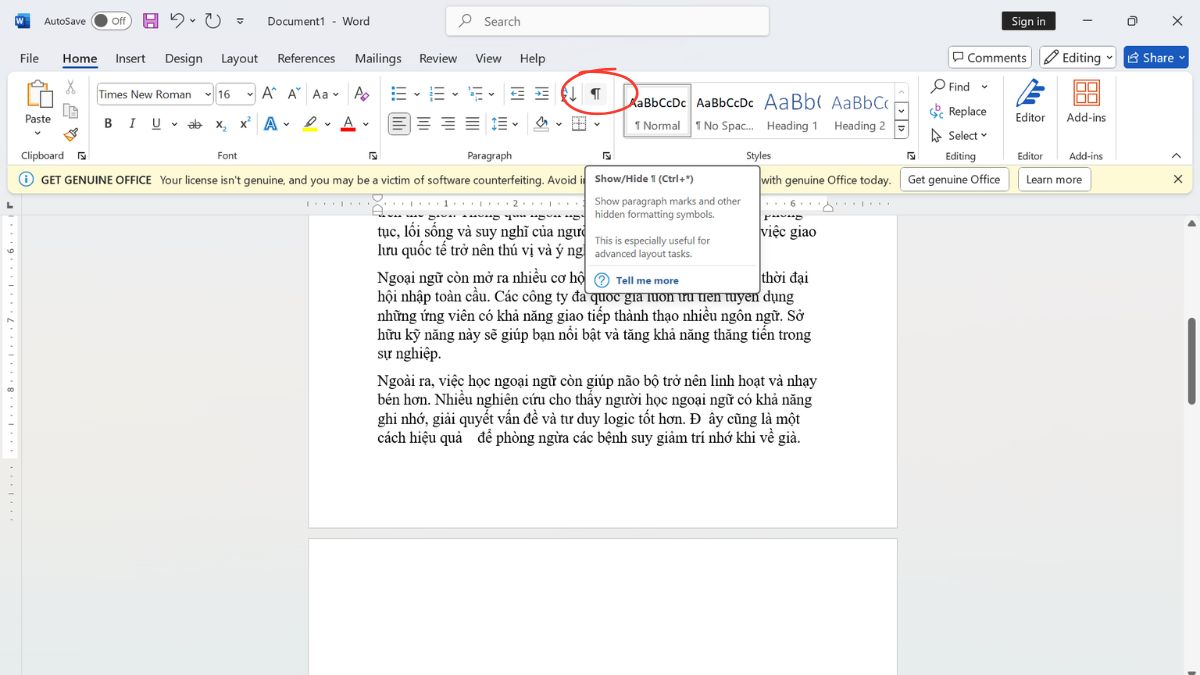Open Paragraph settings dialog launcher
Image resolution: width=1200 pixels, height=675 pixels.
606,156
